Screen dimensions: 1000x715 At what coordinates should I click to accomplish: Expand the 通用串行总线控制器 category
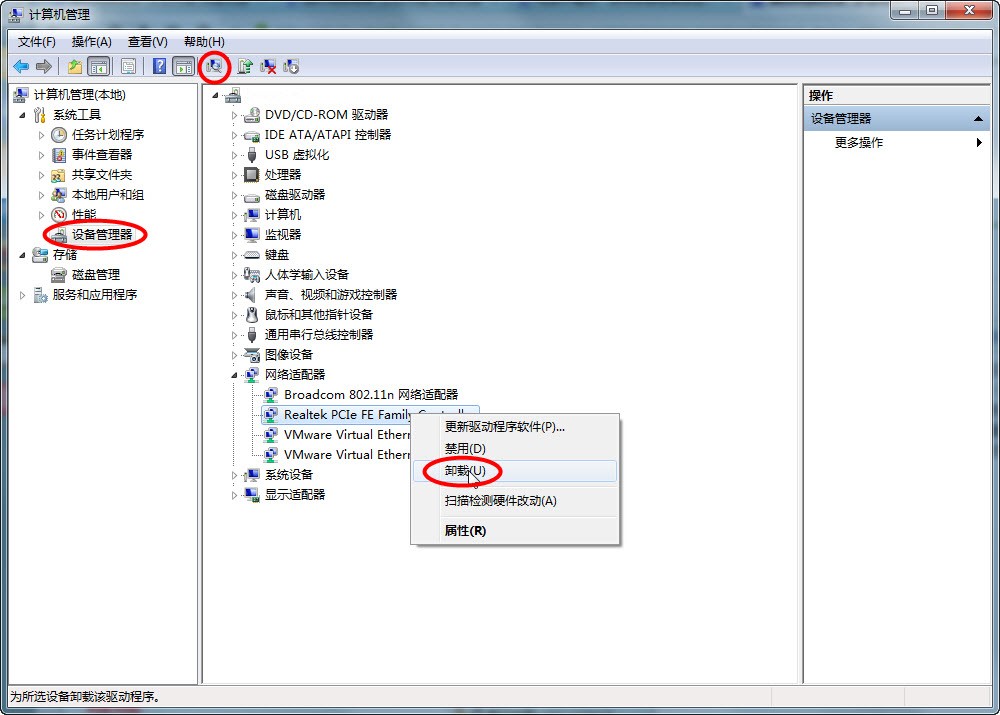234,335
